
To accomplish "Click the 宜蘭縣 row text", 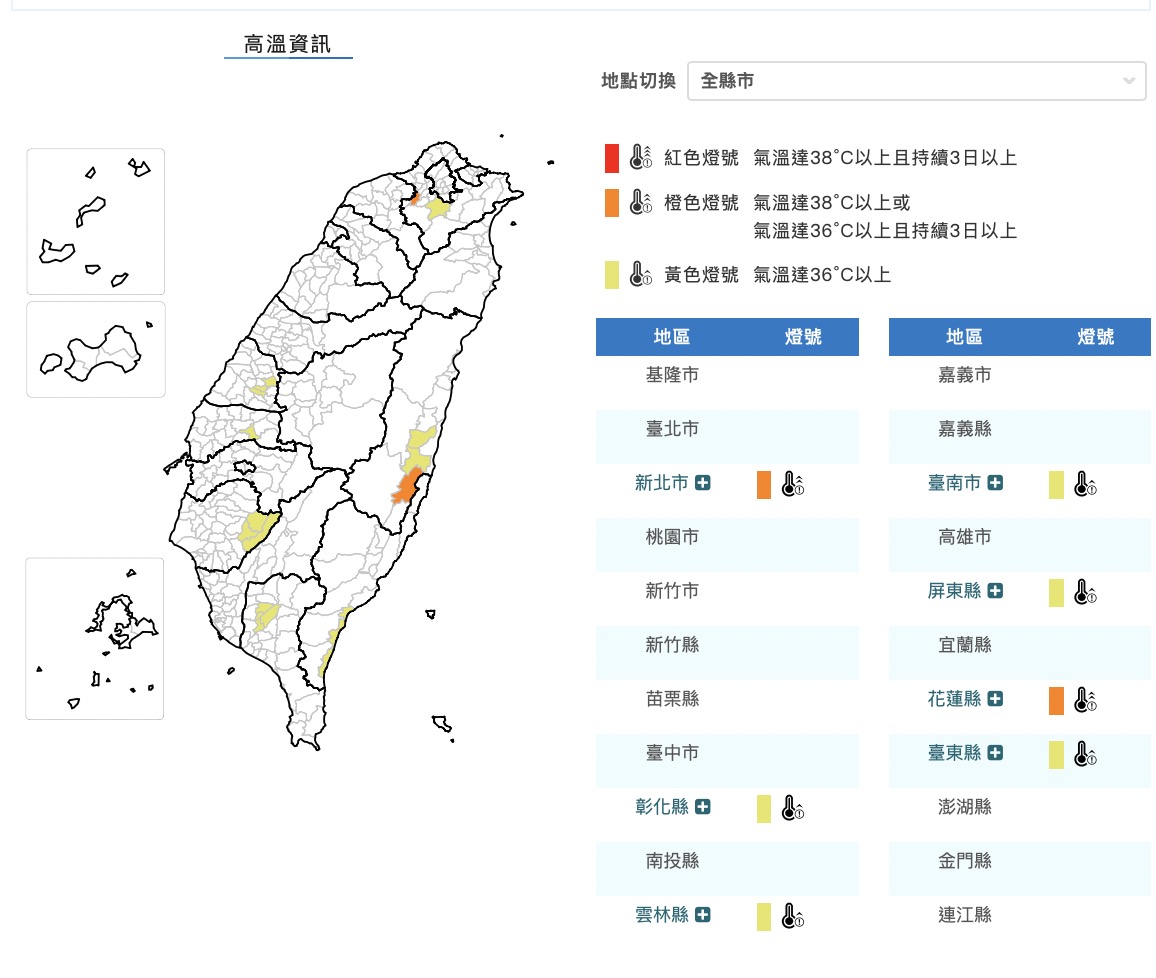I will 965,645.
